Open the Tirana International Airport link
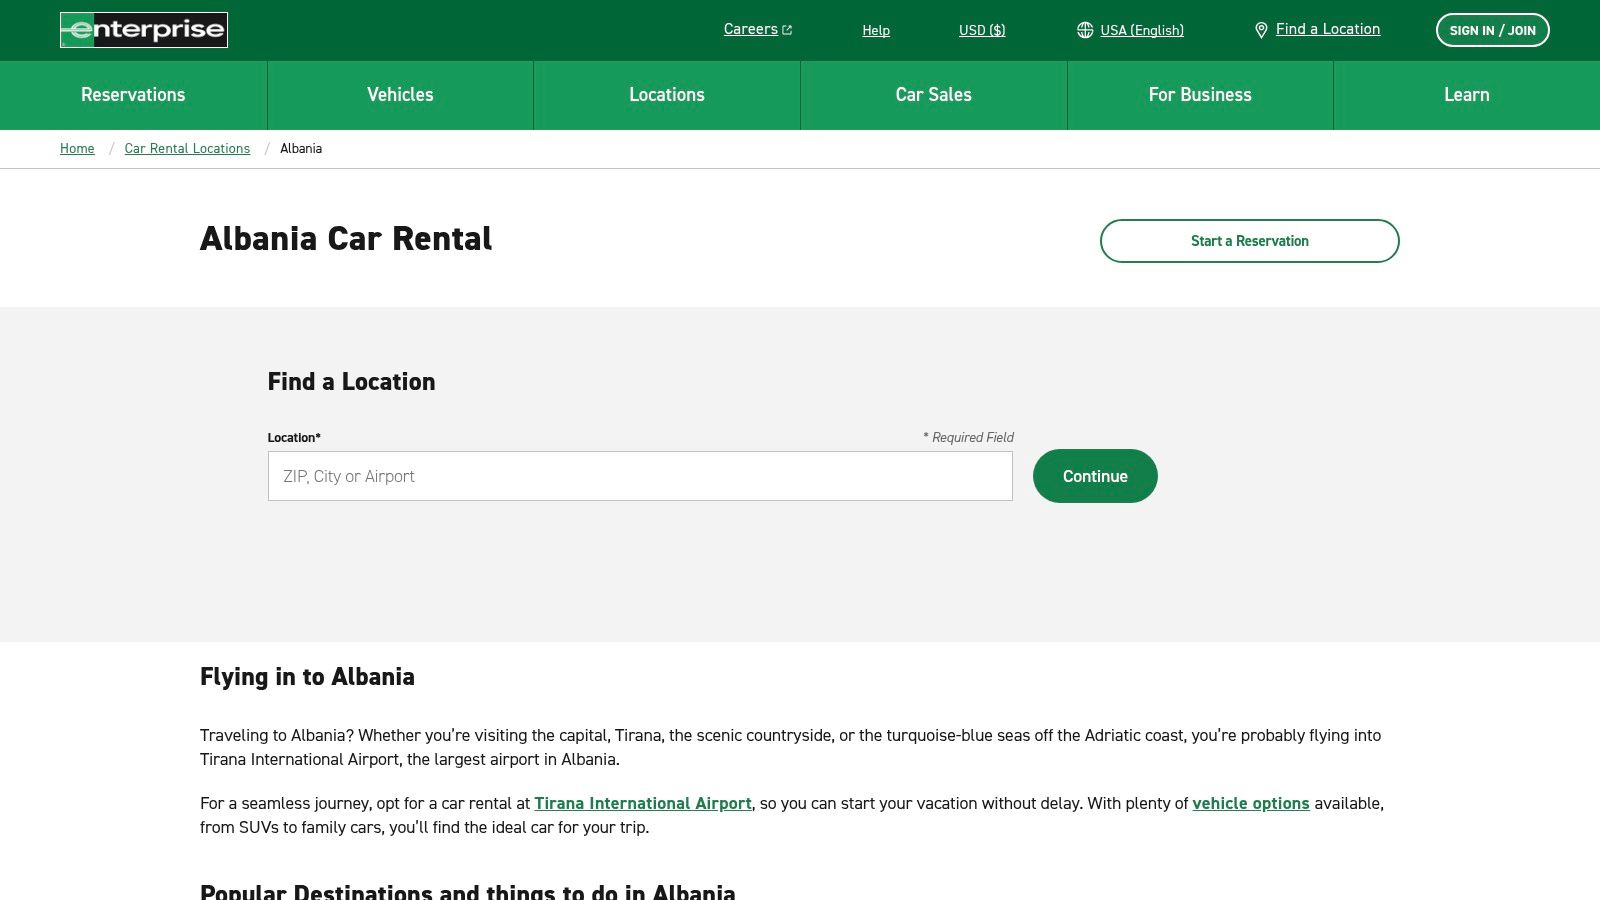 tap(643, 803)
